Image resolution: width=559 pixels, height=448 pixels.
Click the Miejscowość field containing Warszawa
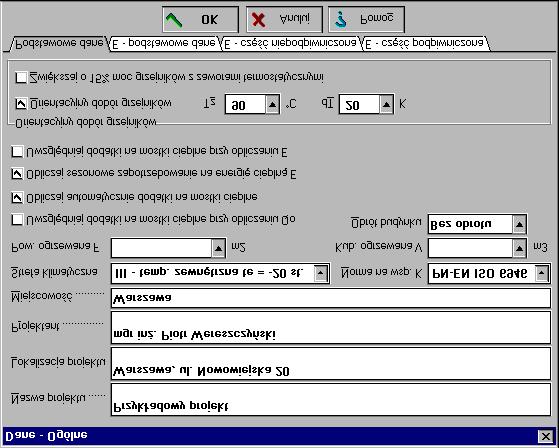coord(331,298)
